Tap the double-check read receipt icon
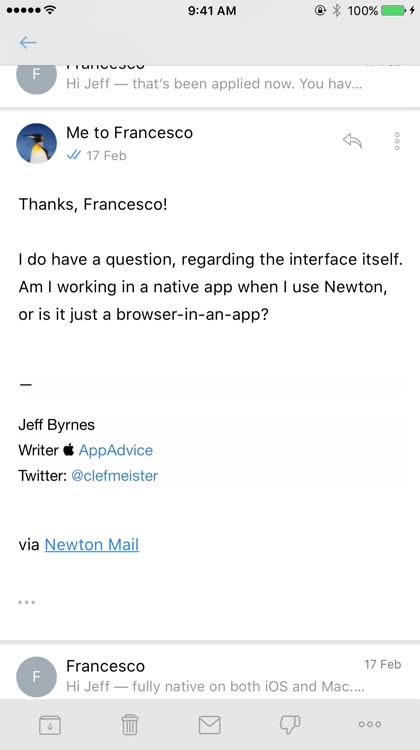 [74, 155]
